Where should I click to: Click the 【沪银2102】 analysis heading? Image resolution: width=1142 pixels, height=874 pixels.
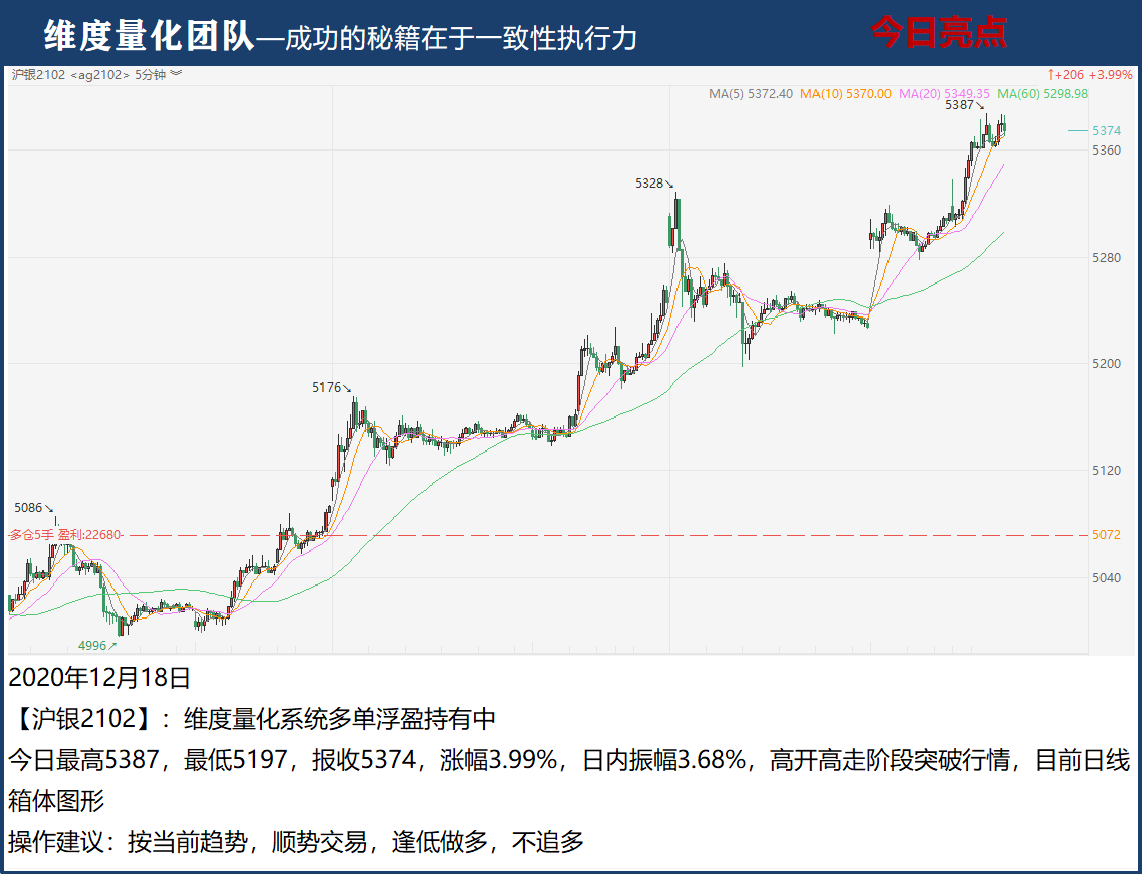coord(84,717)
